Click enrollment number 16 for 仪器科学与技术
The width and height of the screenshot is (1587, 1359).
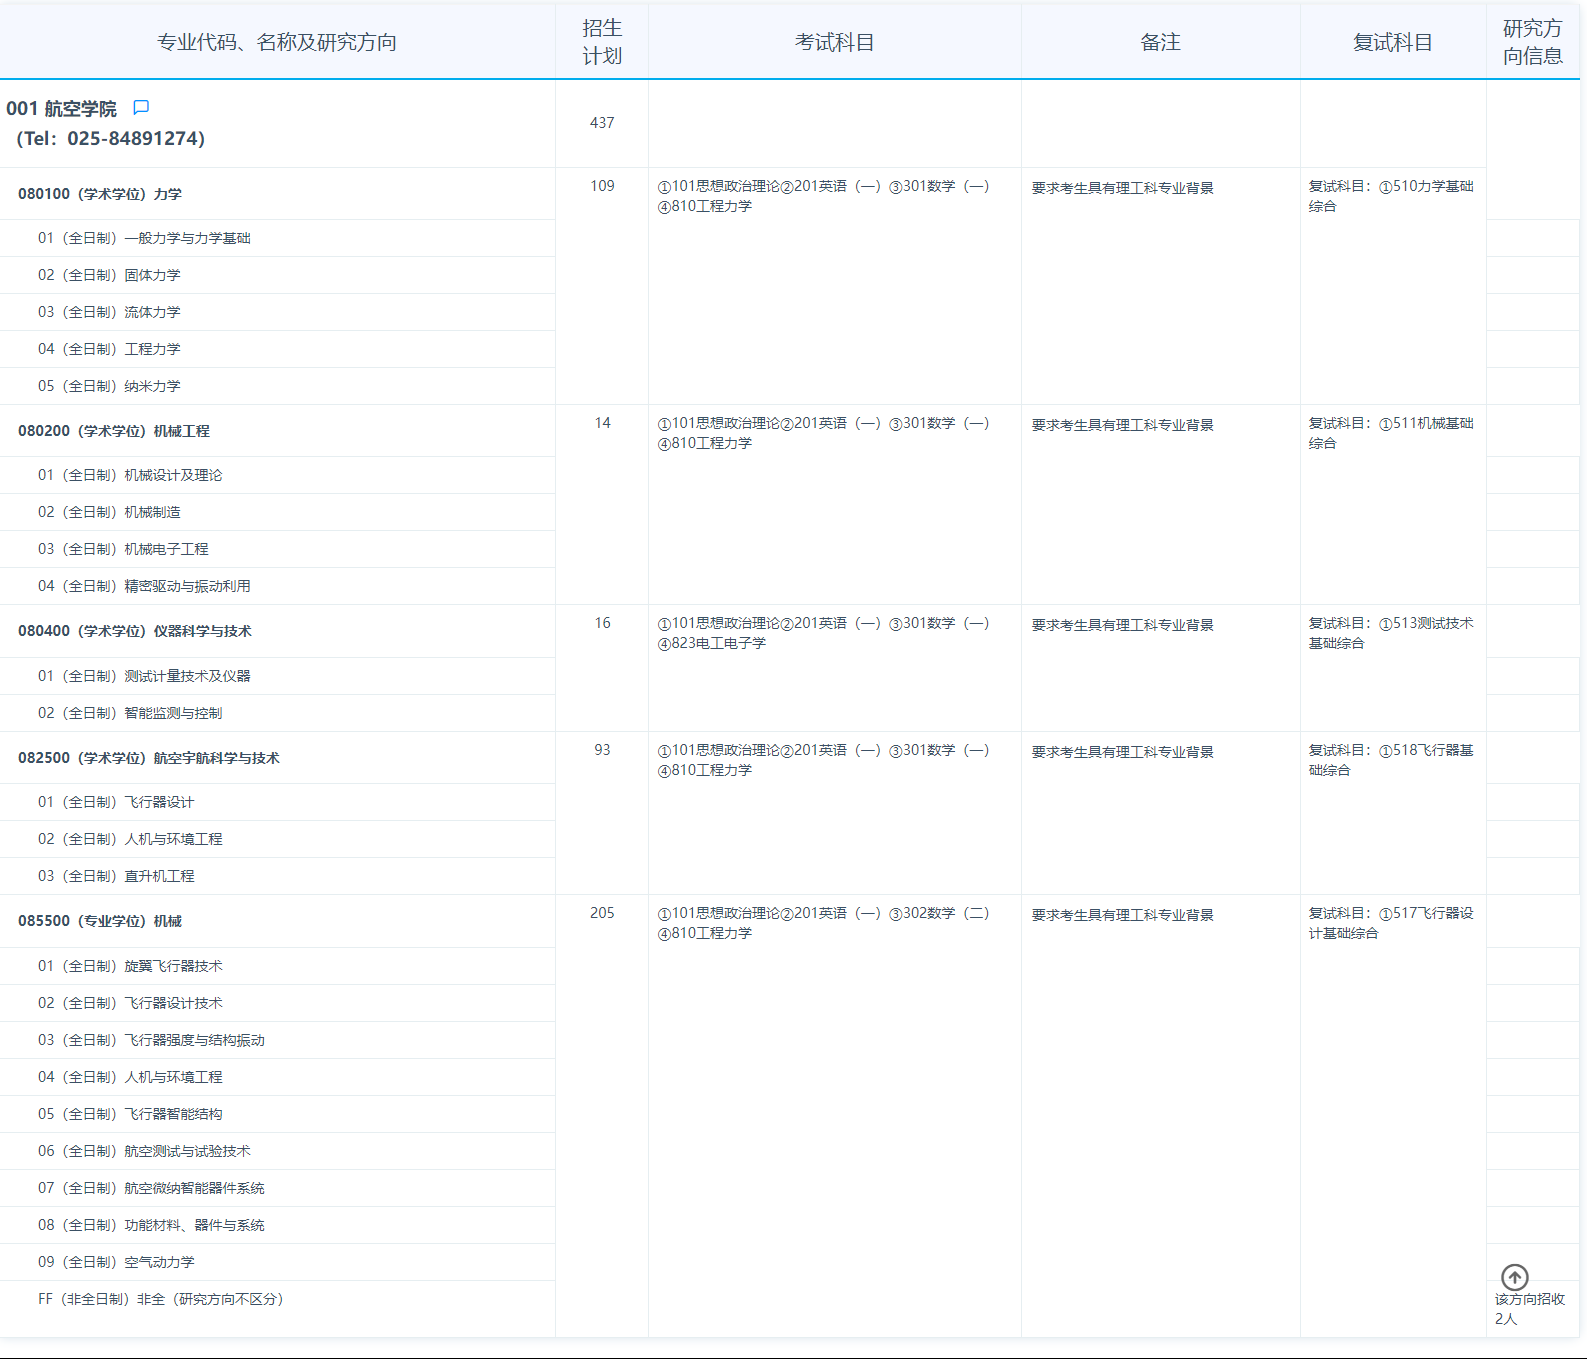point(602,623)
